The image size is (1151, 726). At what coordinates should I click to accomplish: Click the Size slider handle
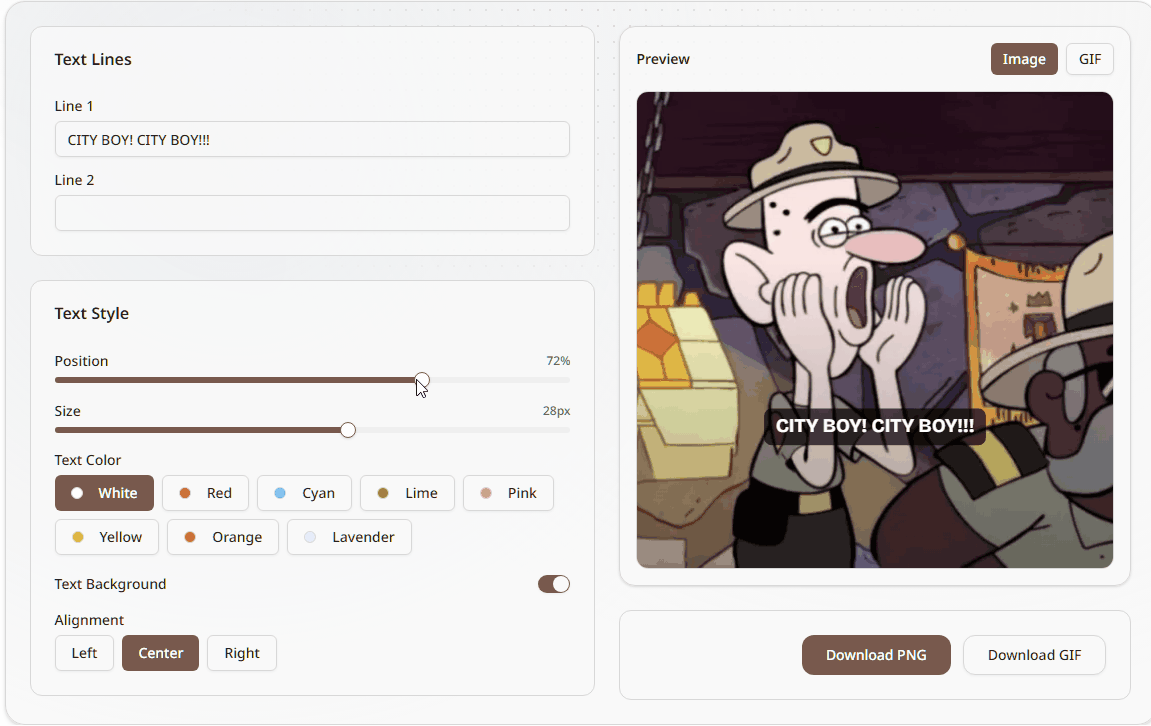click(x=348, y=430)
